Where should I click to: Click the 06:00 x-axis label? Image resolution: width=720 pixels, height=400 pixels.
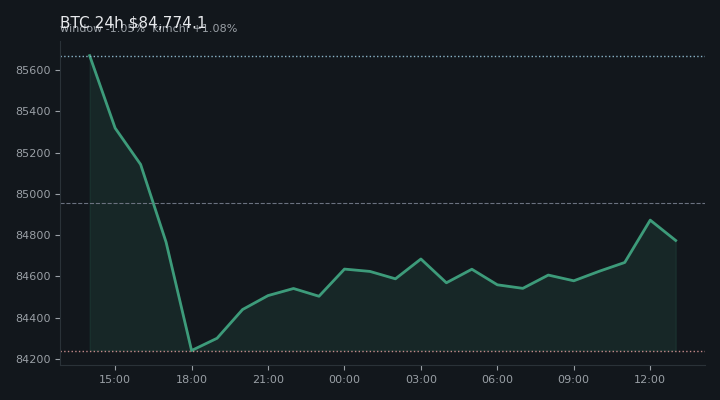(x=497, y=379)
